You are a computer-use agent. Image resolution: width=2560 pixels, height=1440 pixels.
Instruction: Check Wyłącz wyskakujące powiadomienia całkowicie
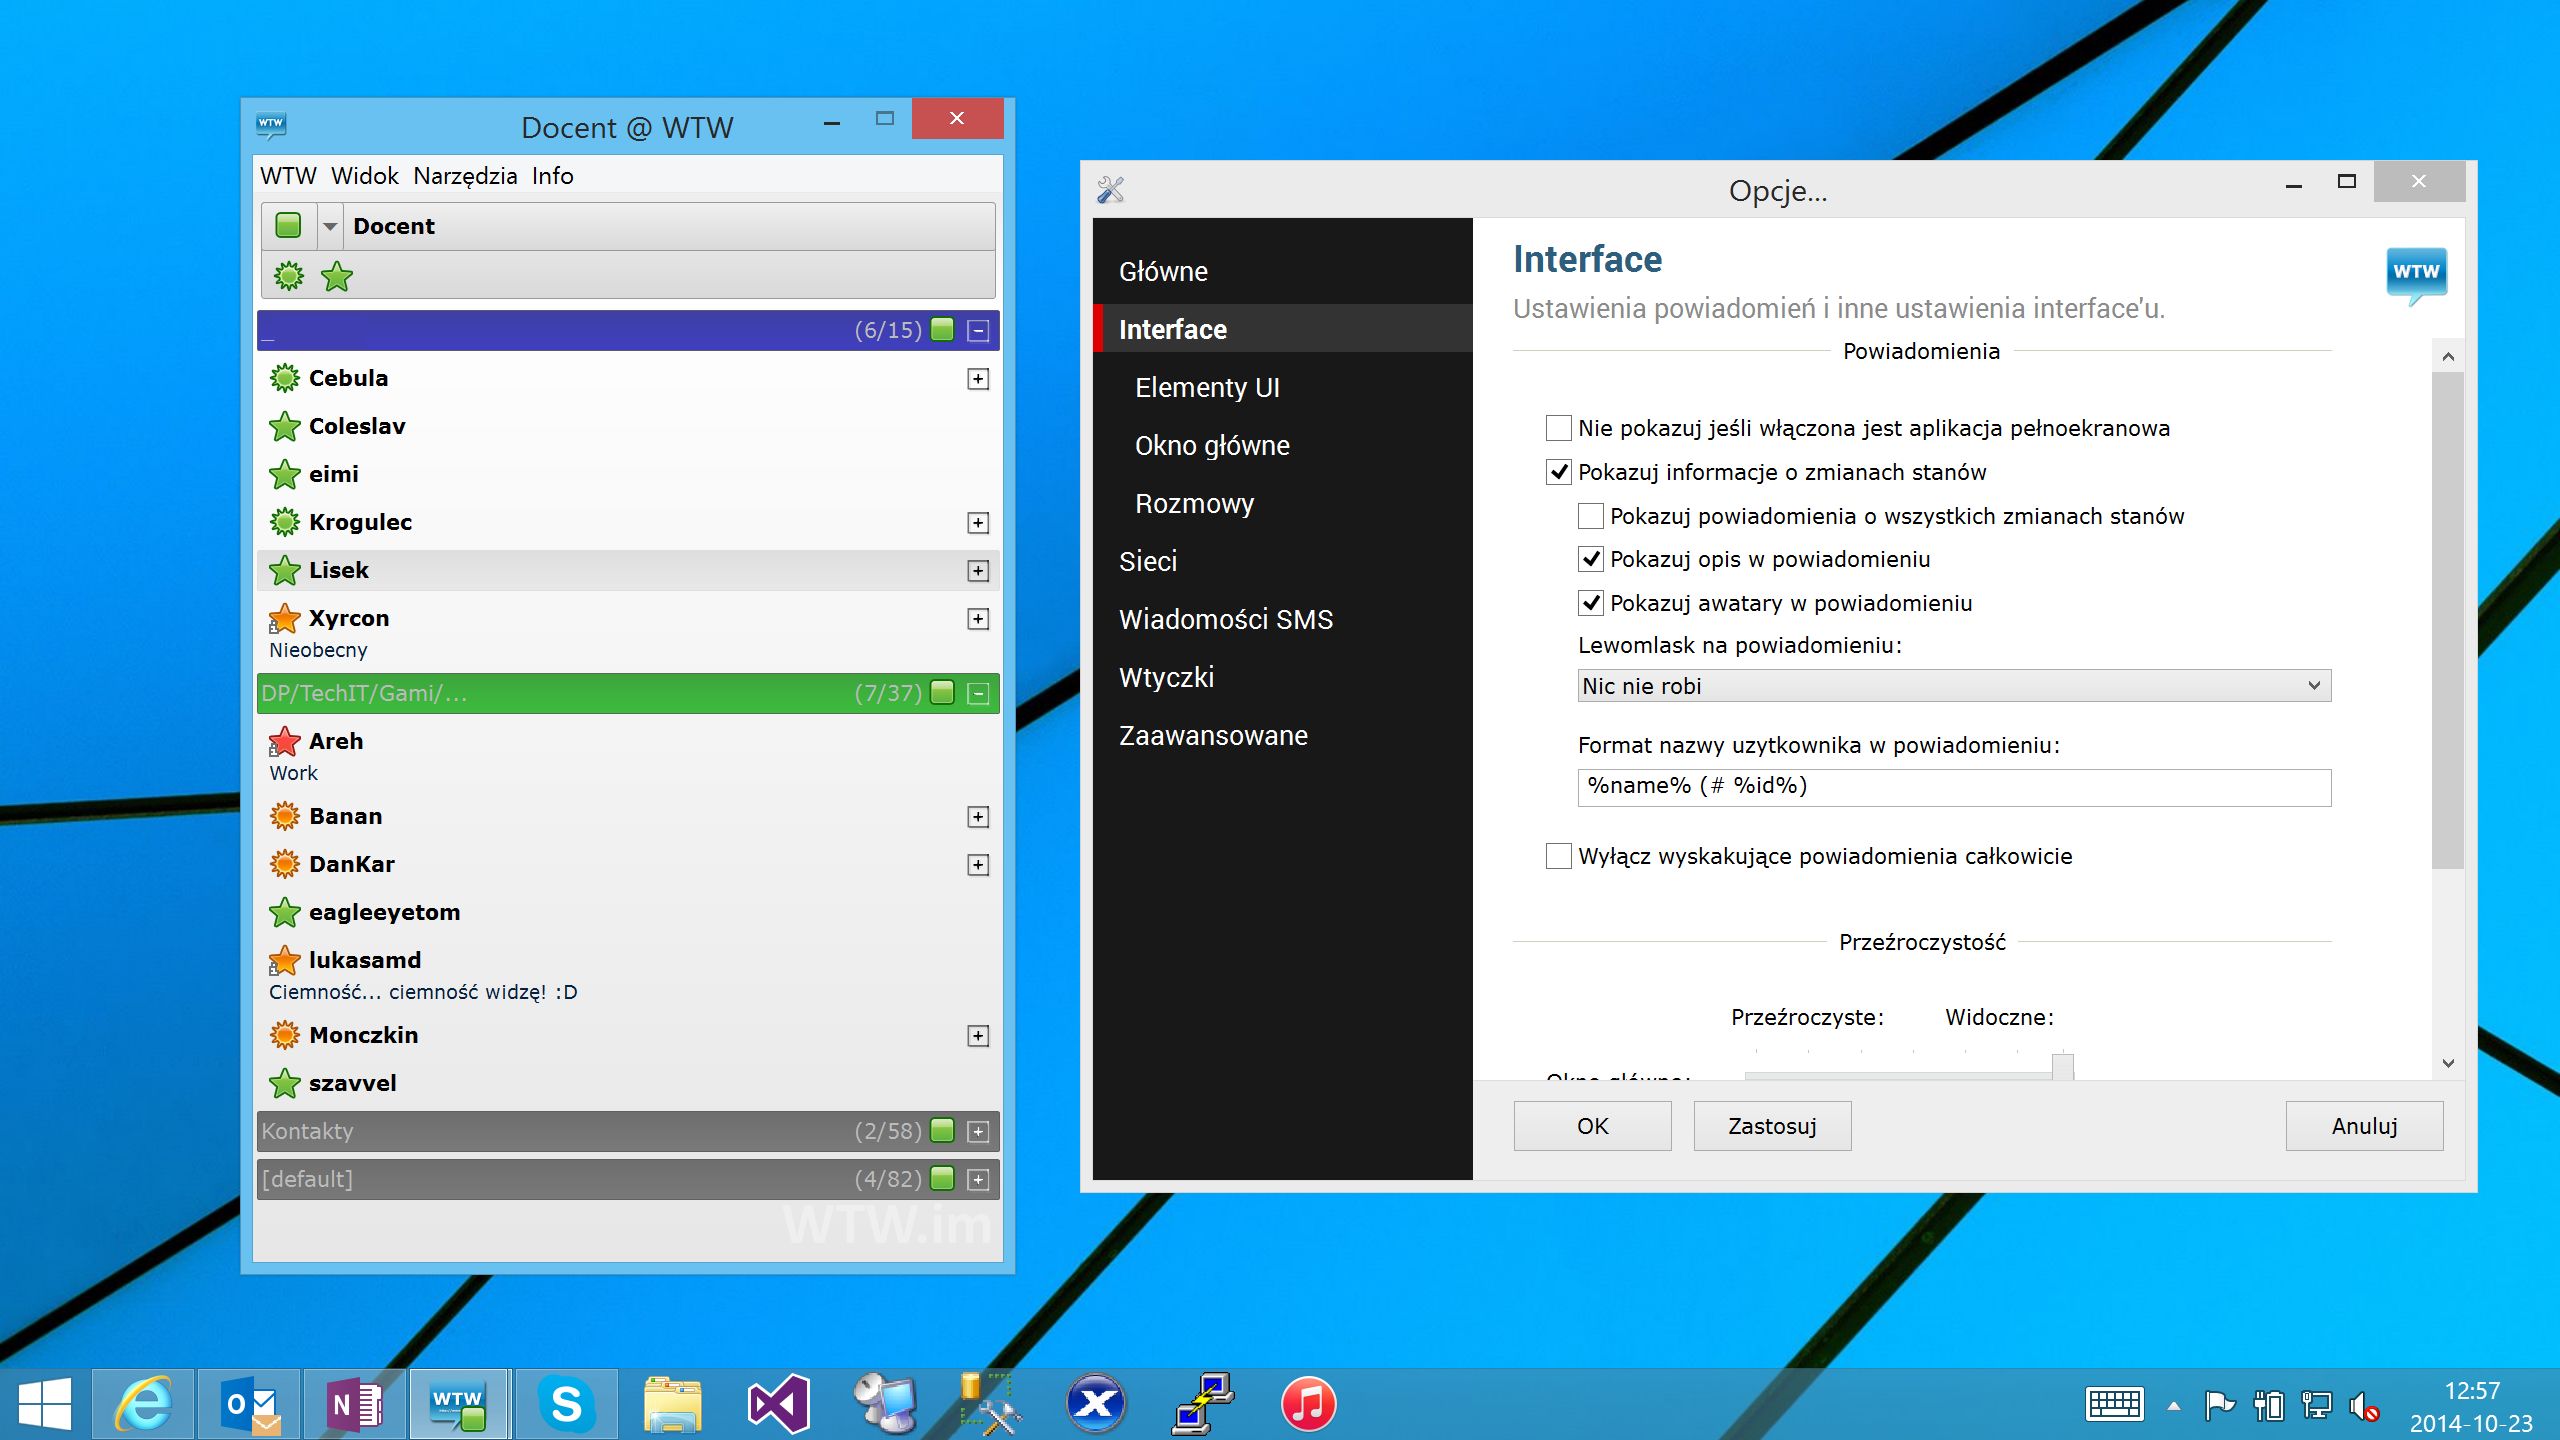coord(1558,856)
